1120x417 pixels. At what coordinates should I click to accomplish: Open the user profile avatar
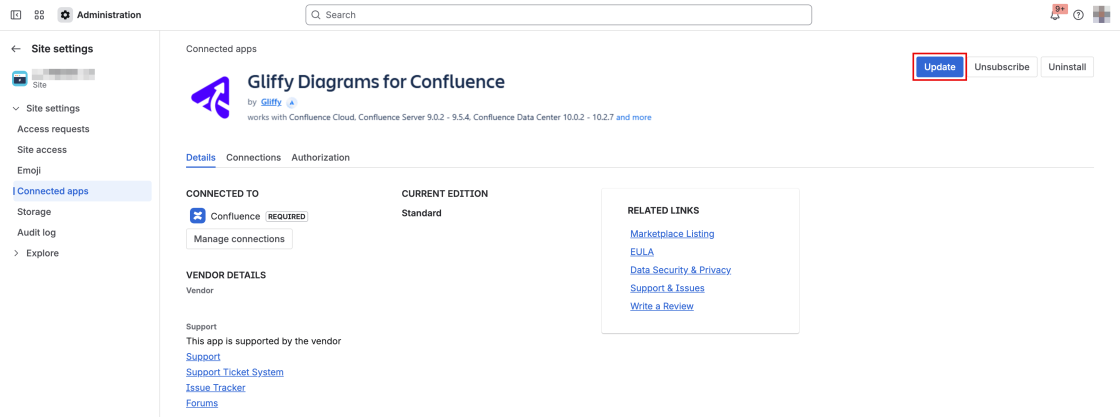pos(1101,14)
